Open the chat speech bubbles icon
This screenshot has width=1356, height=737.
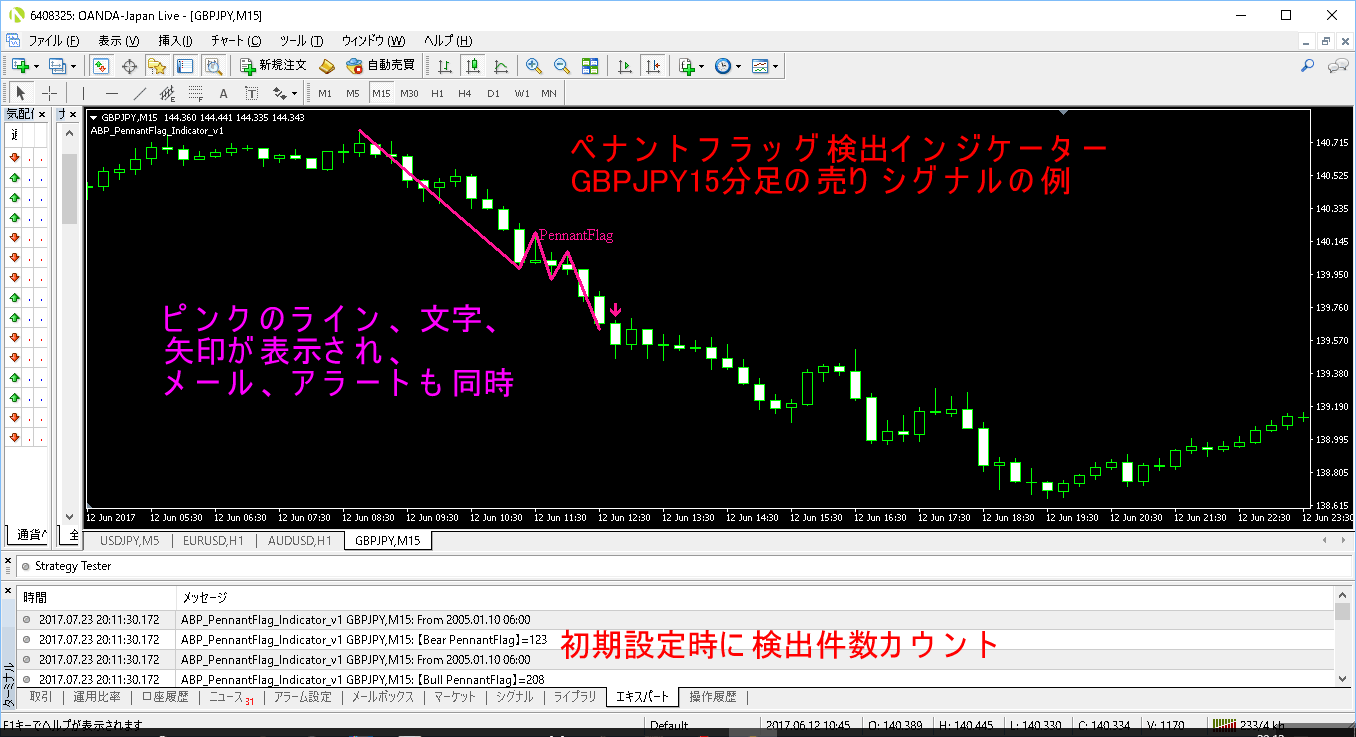1338,66
